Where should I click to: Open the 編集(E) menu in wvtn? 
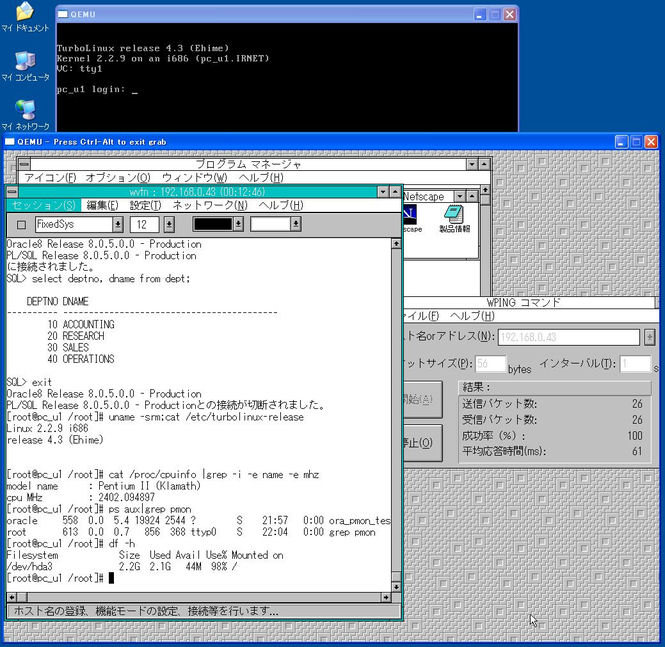(102, 206)
